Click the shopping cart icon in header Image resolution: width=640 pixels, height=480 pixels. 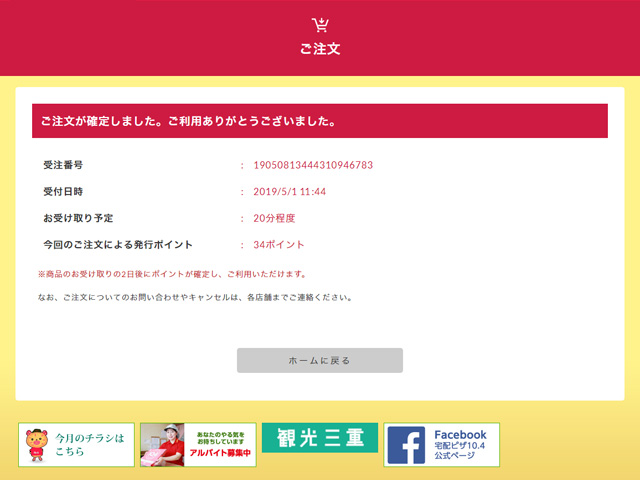tap(320, 25)
